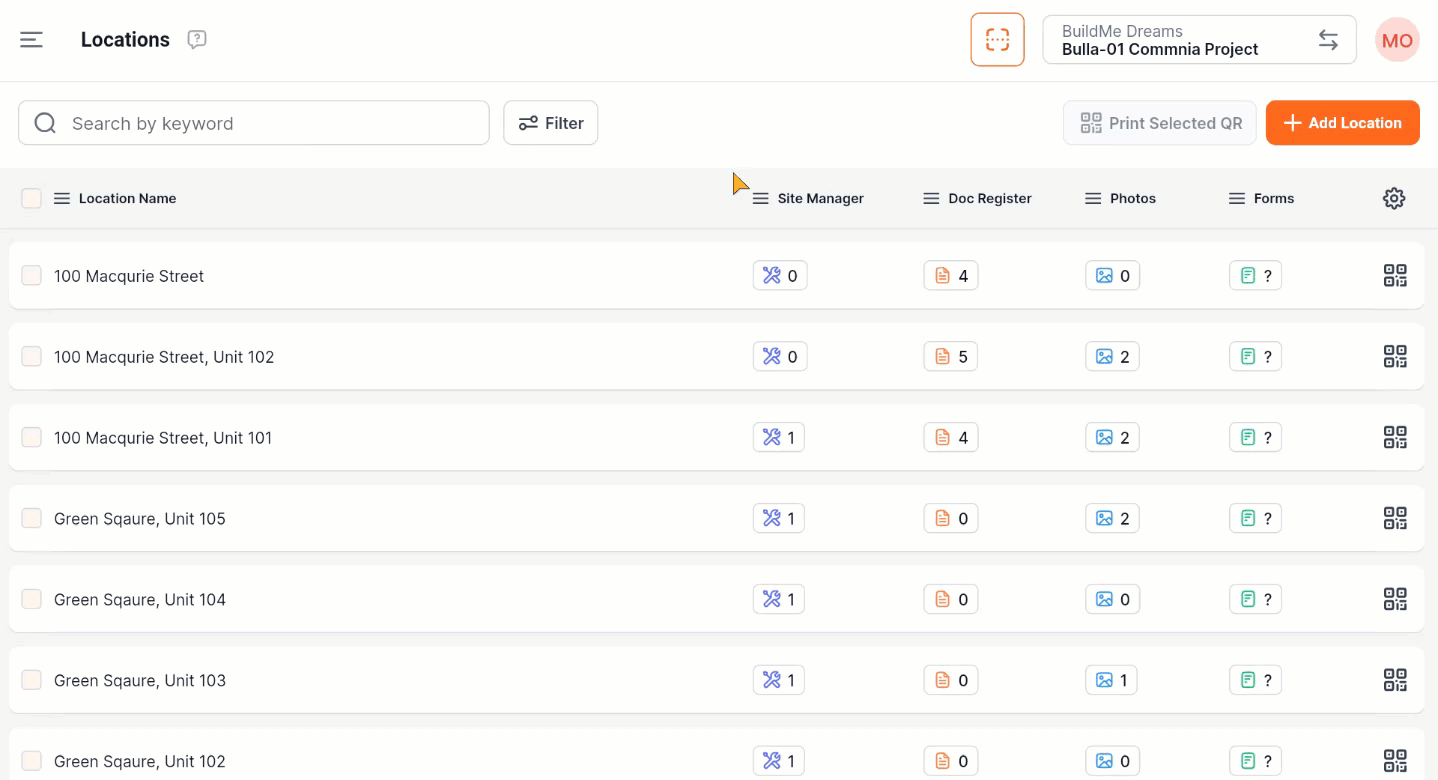This screenshot has height=780, width=1438.
Task: Open location 100 Macqurie Street
Action: click(129, 276)
